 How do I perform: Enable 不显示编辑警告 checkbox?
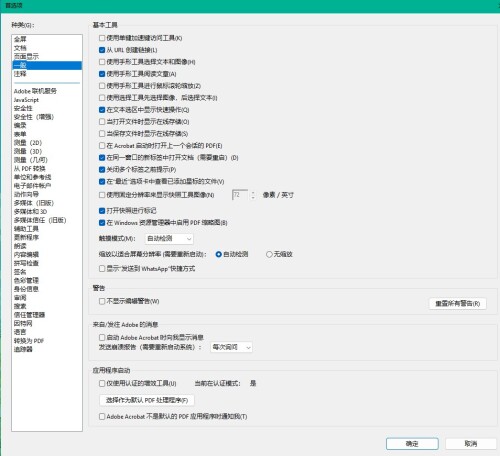[x=102, y=301]
